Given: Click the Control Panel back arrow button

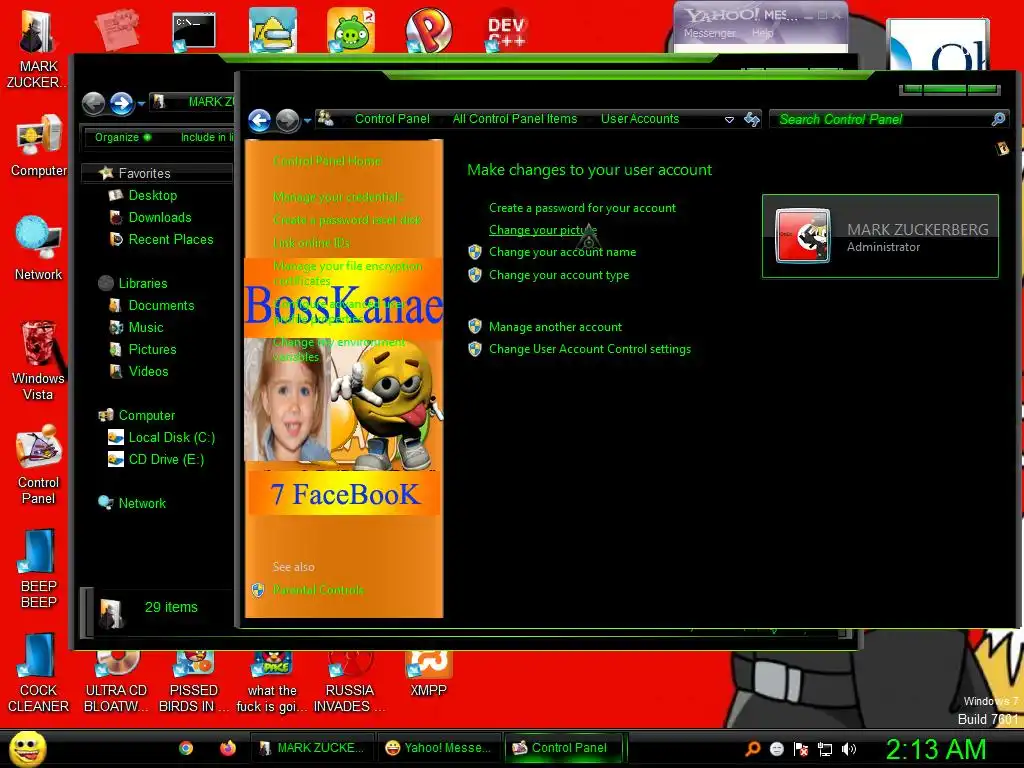Looking at the screenshot, I should tap(260, 120).
